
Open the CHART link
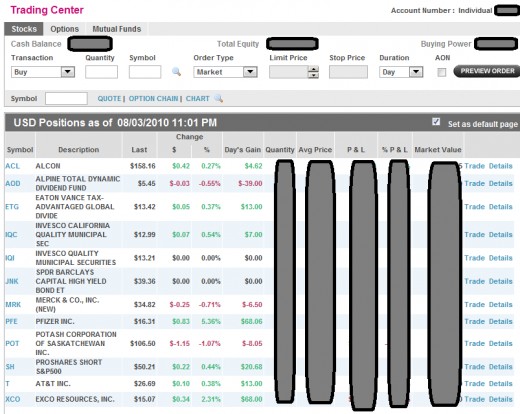(x=198, y=99)
